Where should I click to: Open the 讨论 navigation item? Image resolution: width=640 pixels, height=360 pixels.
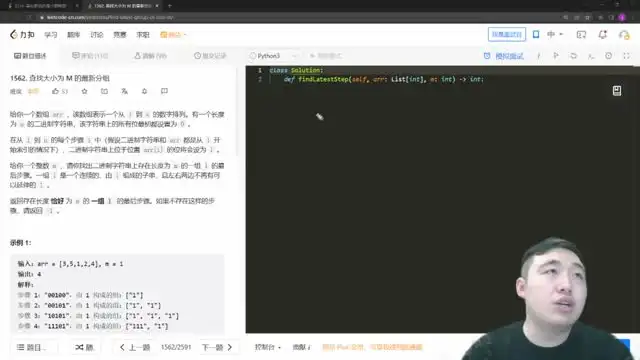[97, 35]
